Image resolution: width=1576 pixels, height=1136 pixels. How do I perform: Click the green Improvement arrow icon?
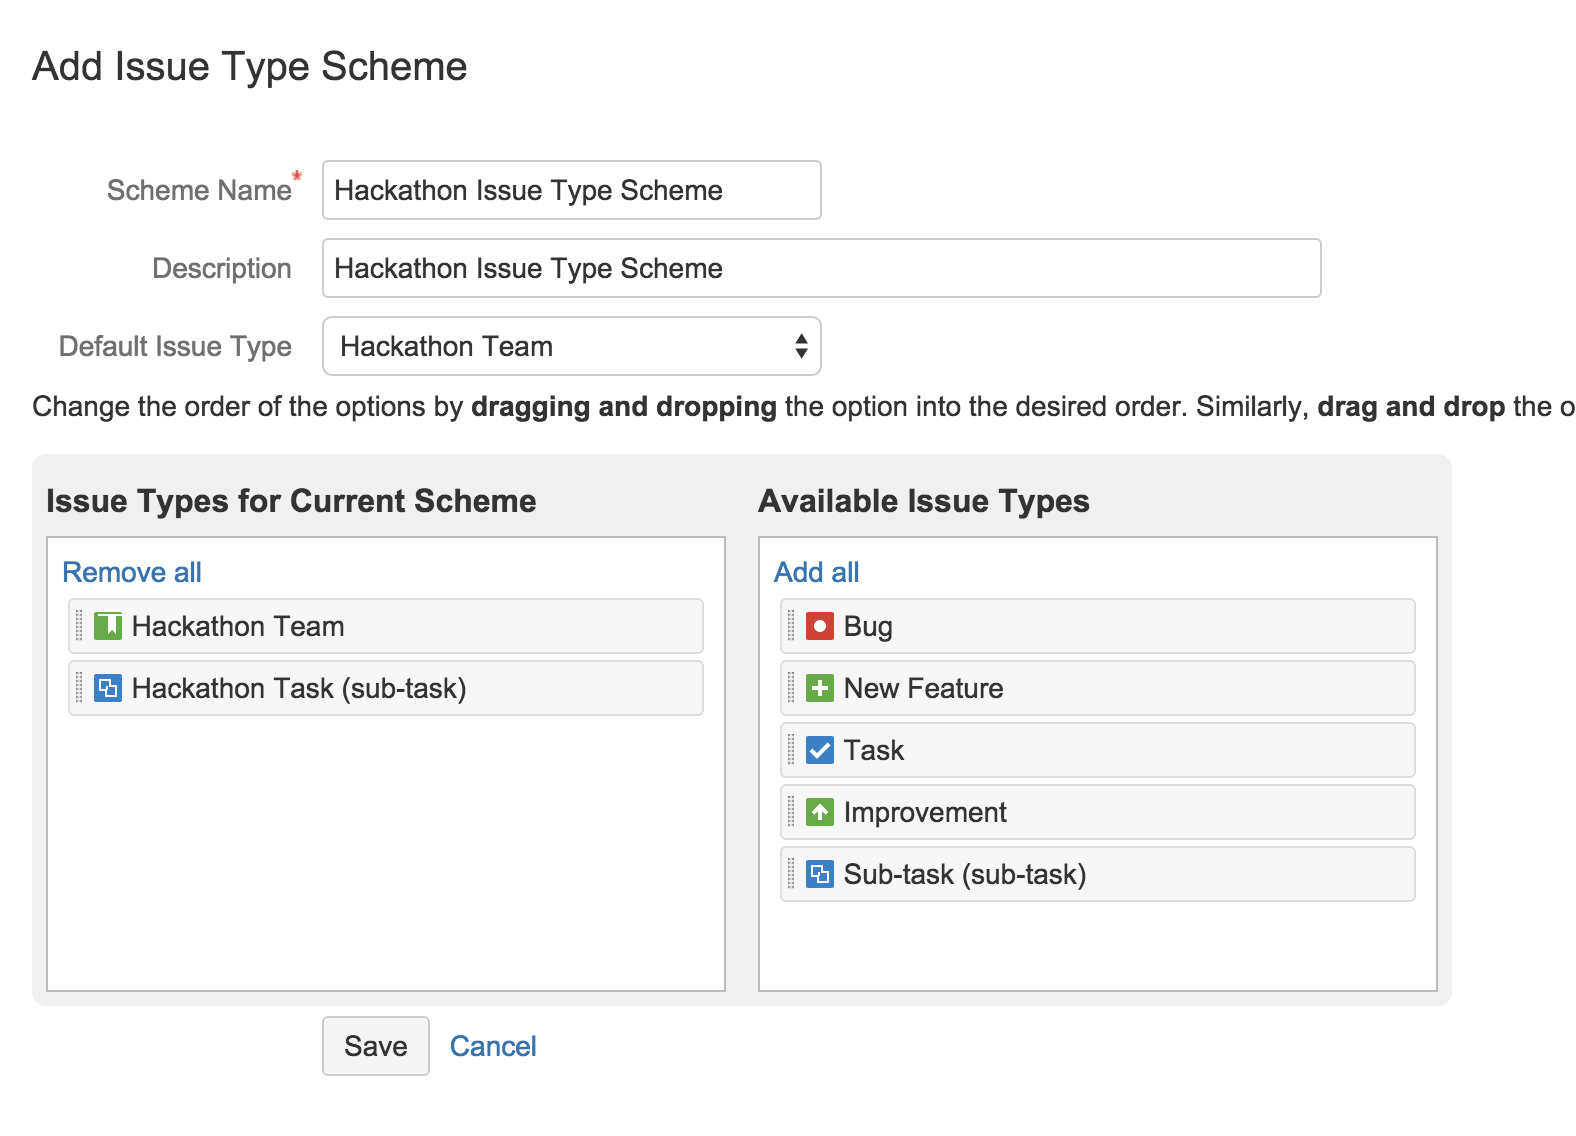point(819,812)
